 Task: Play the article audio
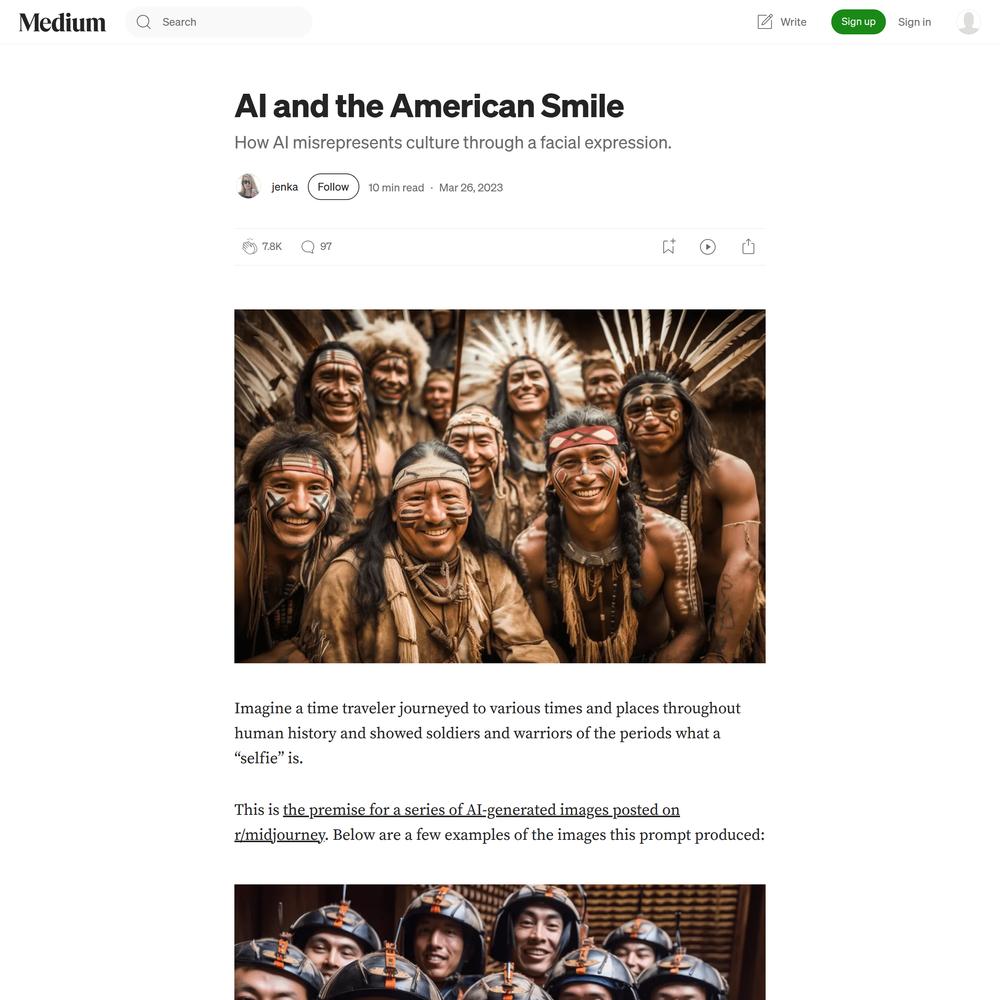707,247
